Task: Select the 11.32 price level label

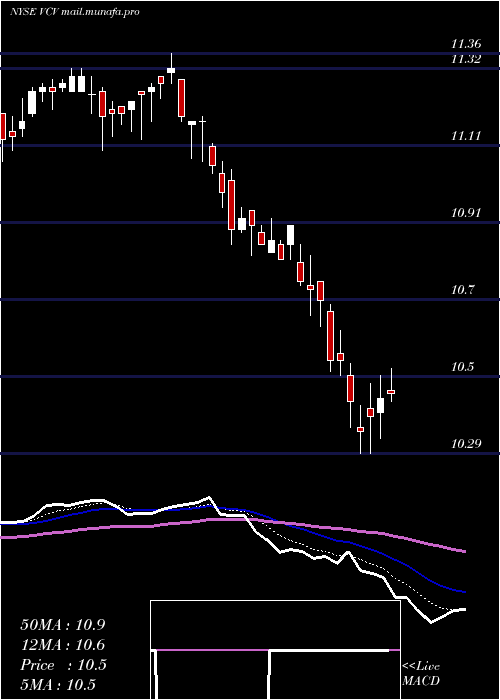Action: [x=466, y=58]
